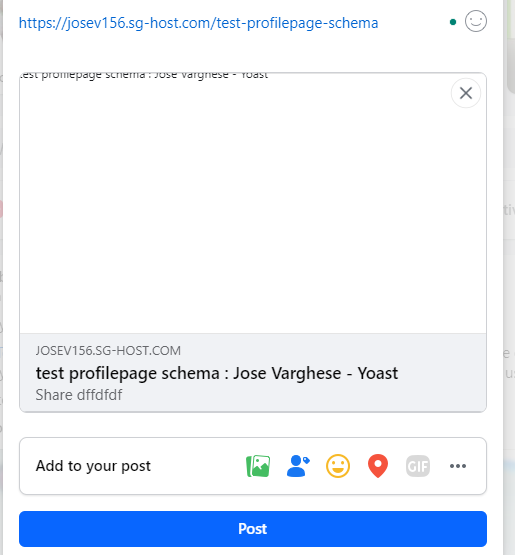This screenshot has width=515, height=555.
Task: Show more post options via three dots
Action: [458, 466]
